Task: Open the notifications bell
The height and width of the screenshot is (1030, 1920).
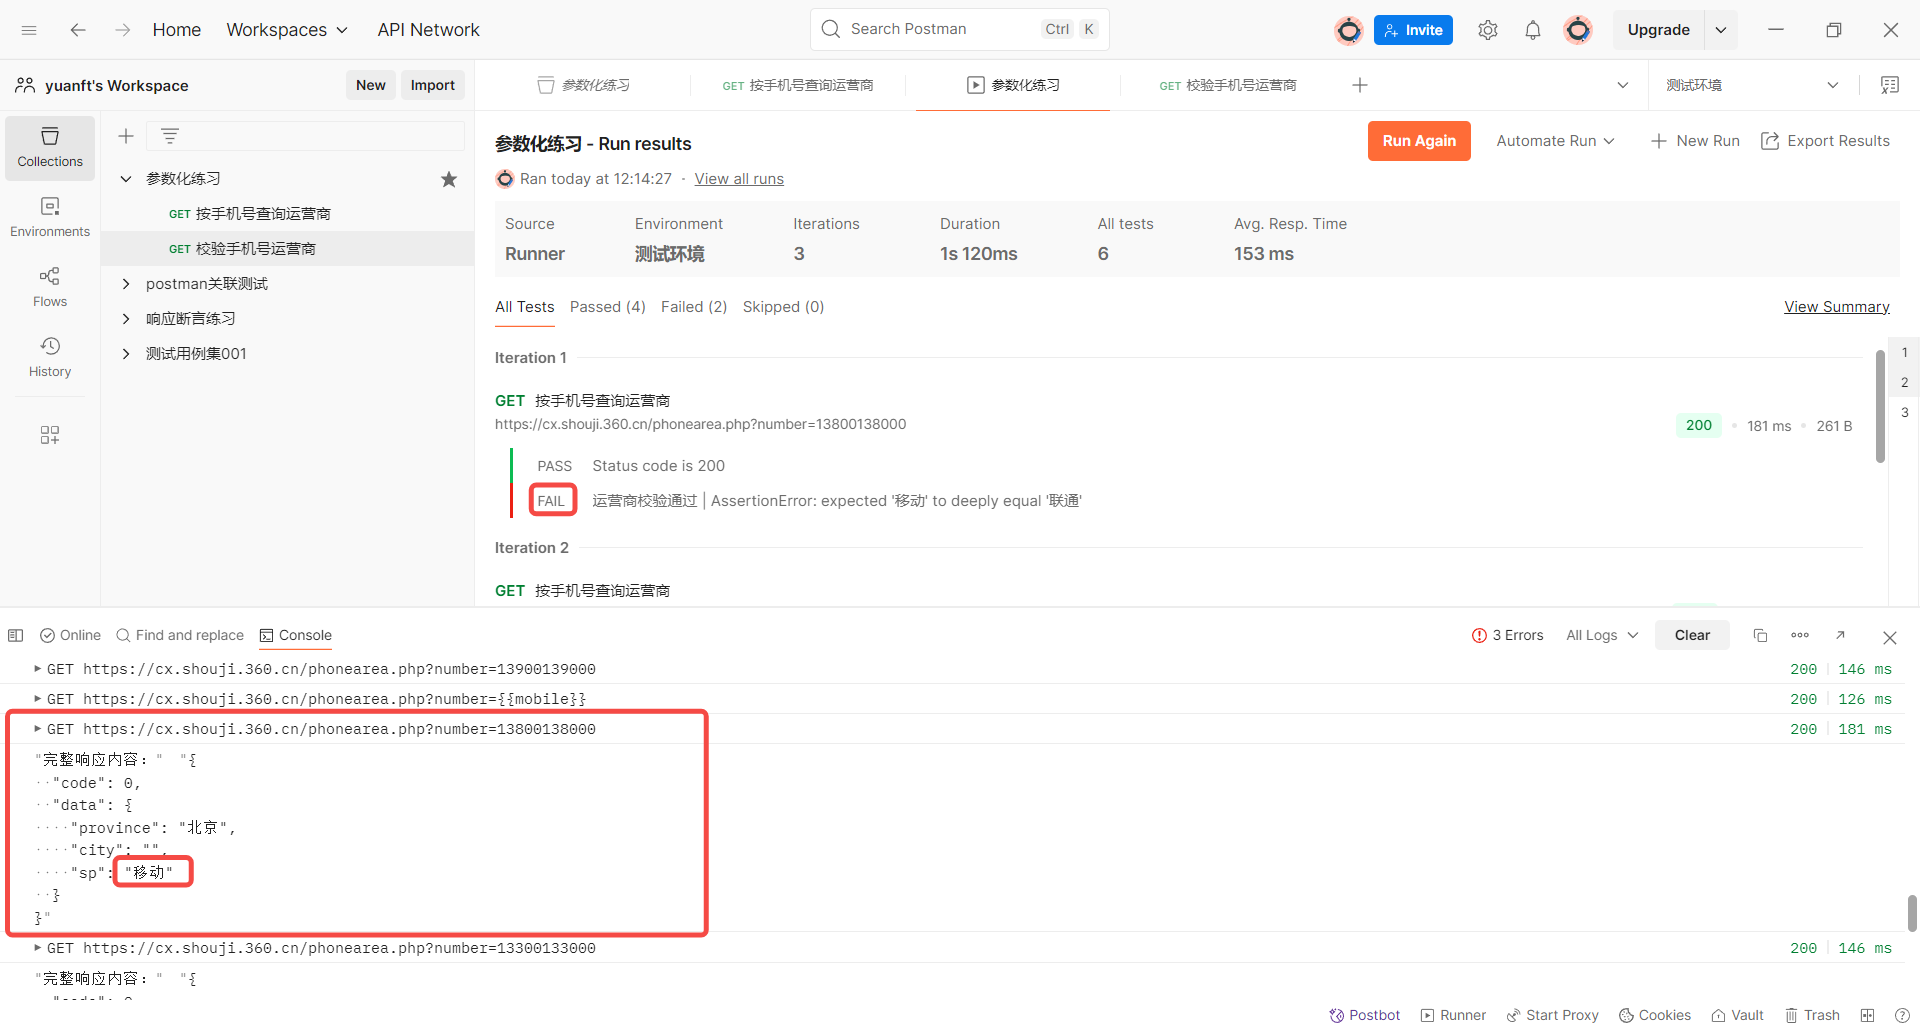Action: (x=1533, y=30)
